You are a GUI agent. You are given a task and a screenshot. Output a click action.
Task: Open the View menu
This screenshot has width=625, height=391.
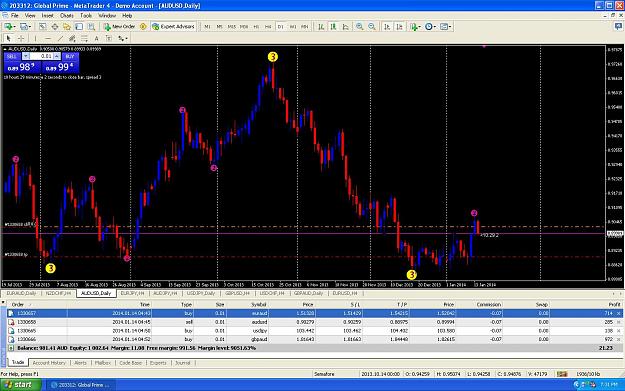click(30, 16)
